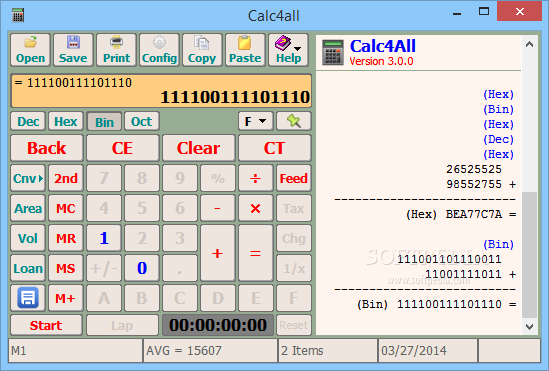This screenshot has height=371, width=549.
Task: Click digit 1 key
Action: click(x=104, y=238)
